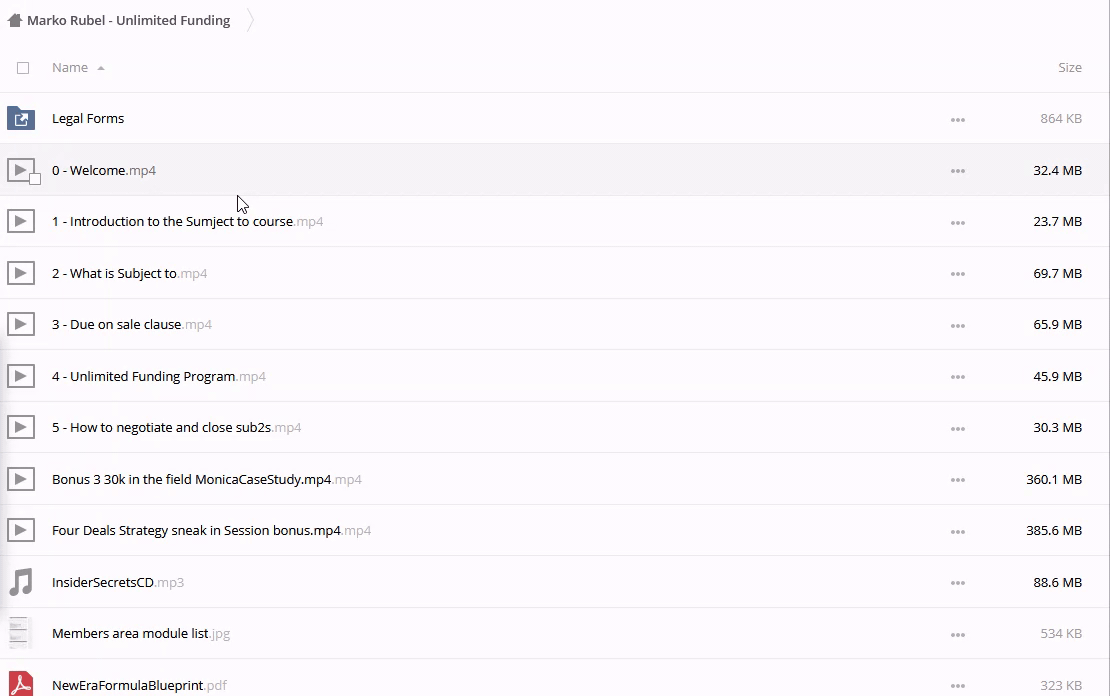The height and width of the screenshot is (696, 1110).
Task: Toggle the select-all checkbox in header
Action: coord(23,68)
